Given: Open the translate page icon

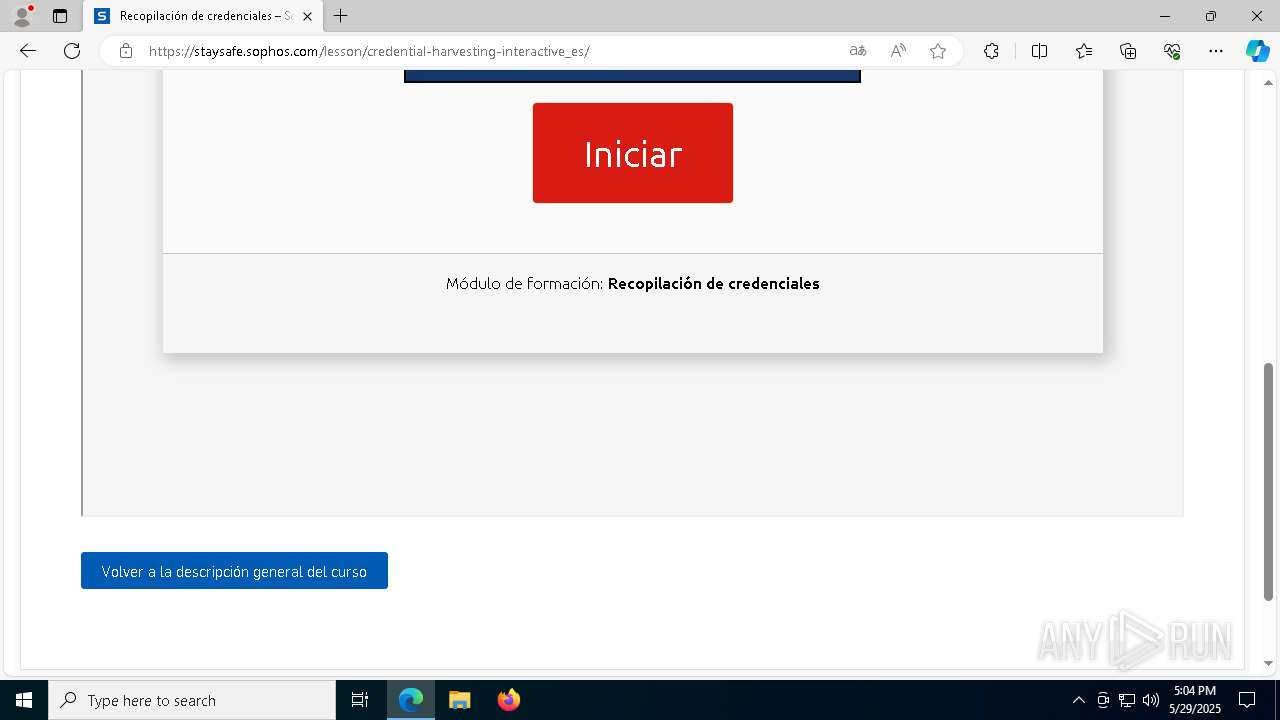Looking at the screenshot, I should coord(858,51).
